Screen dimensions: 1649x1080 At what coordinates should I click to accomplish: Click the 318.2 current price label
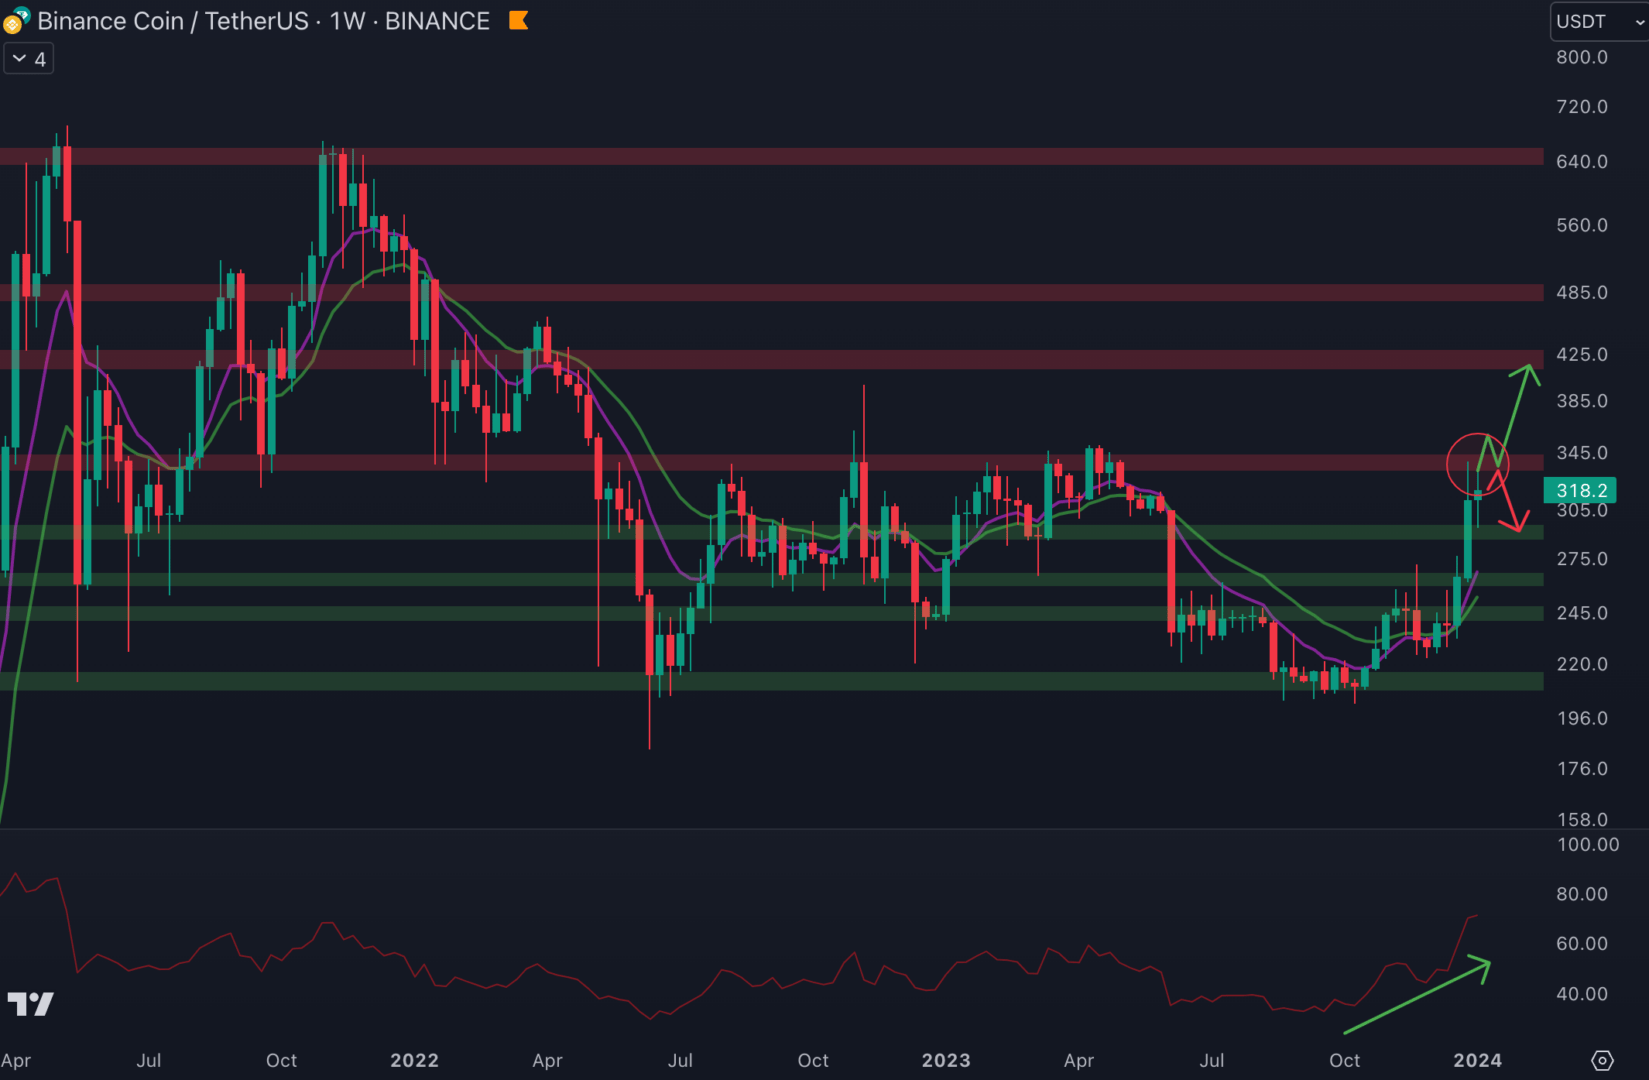pos(1581,490)
